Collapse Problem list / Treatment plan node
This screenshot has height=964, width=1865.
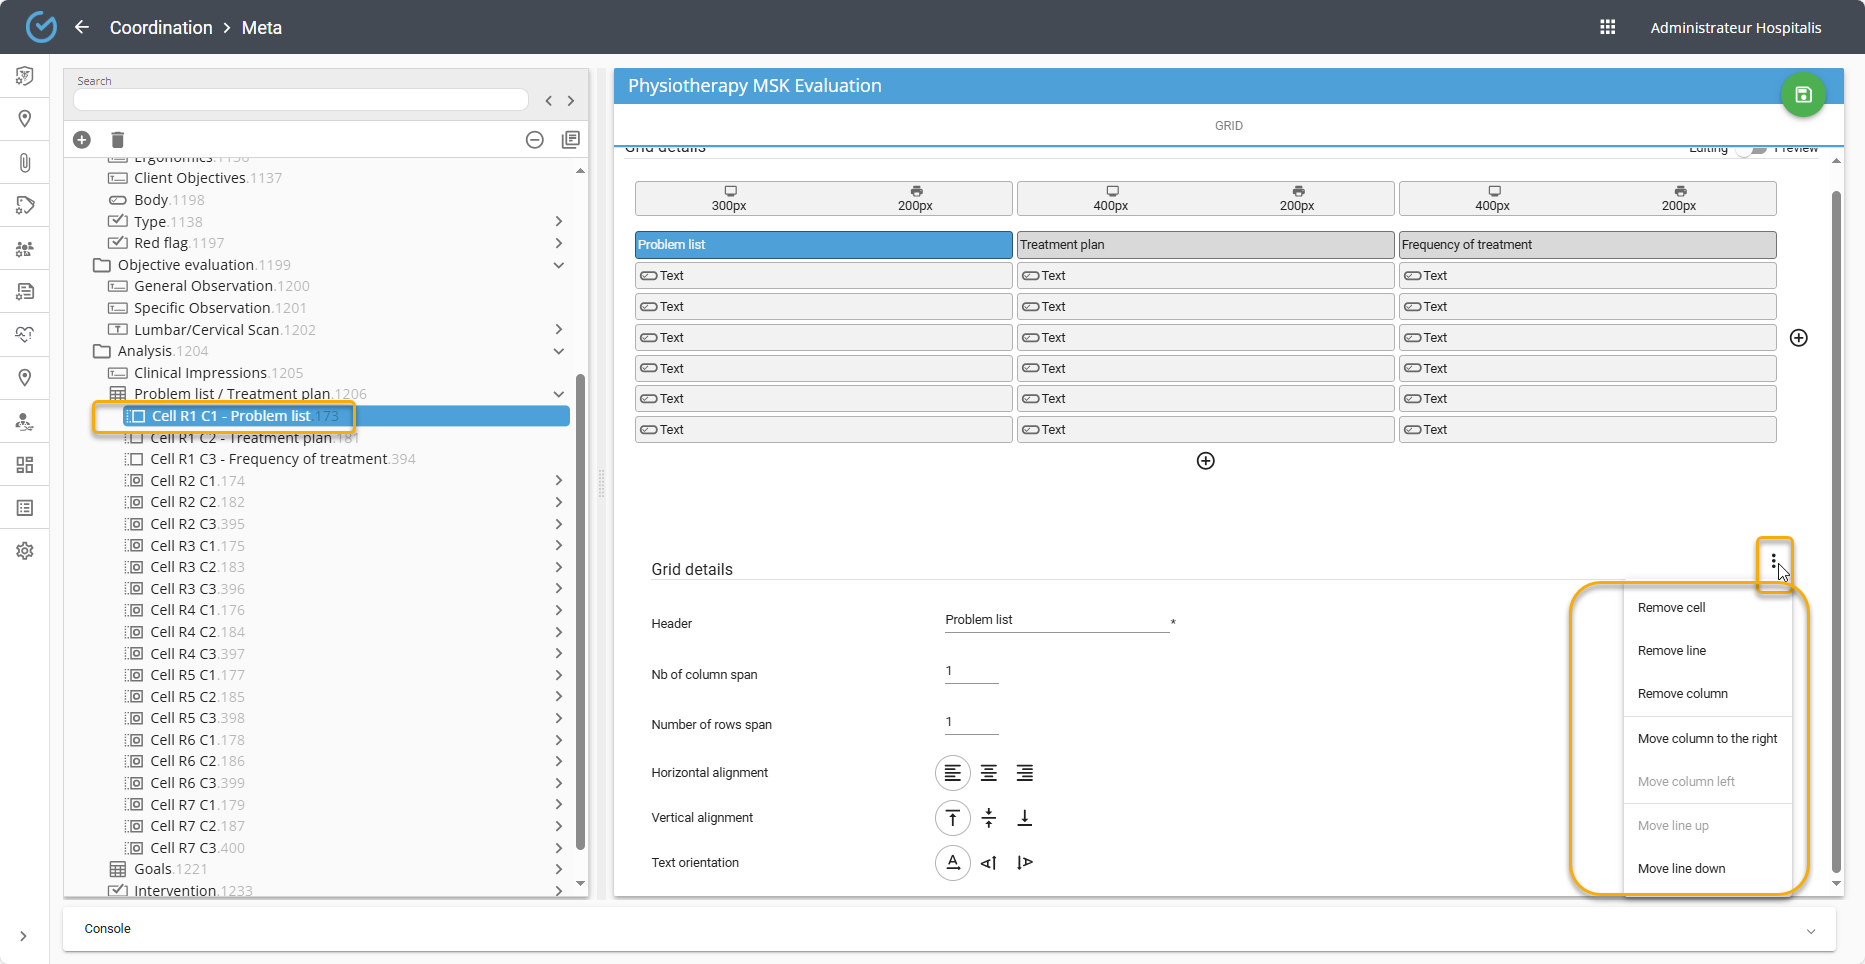coord(559,394)
